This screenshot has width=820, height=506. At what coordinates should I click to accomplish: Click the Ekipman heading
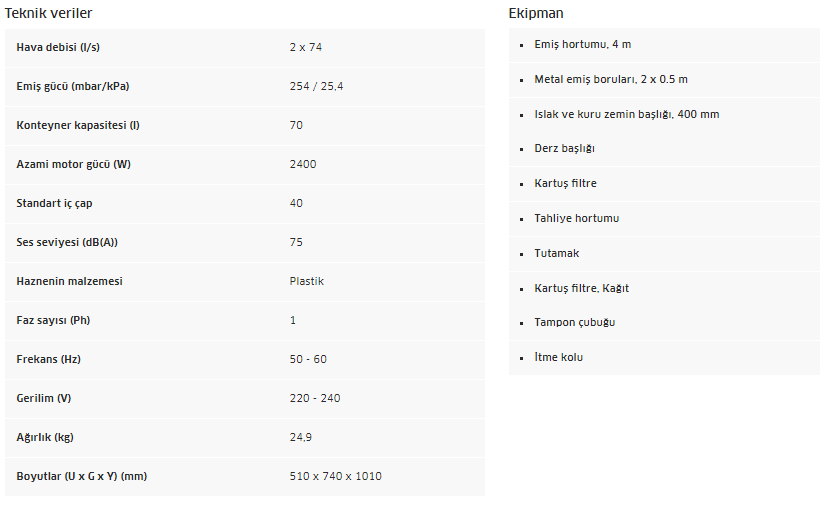pyautogui.click(x=536, y=13)
